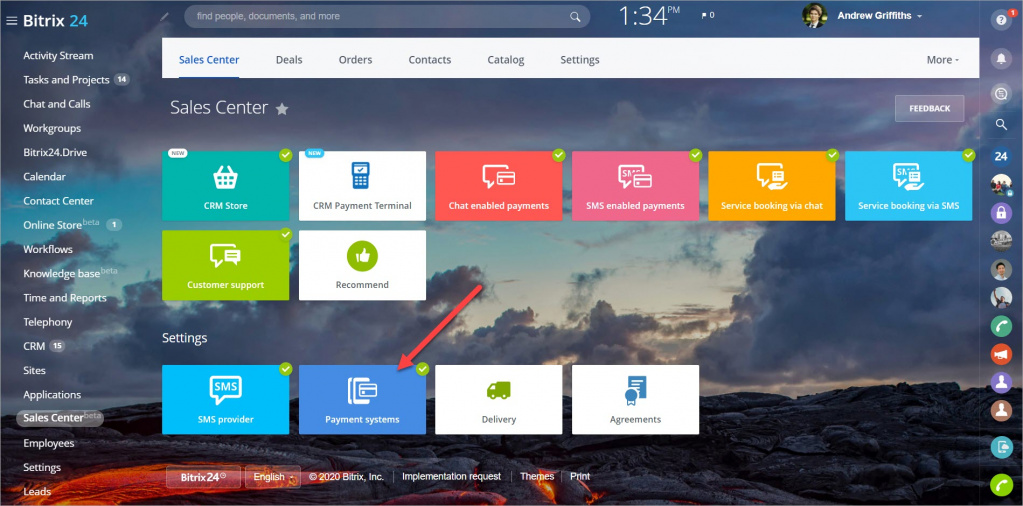
Task: Open the Themes link in footer
Action: (x=537, y=477)
